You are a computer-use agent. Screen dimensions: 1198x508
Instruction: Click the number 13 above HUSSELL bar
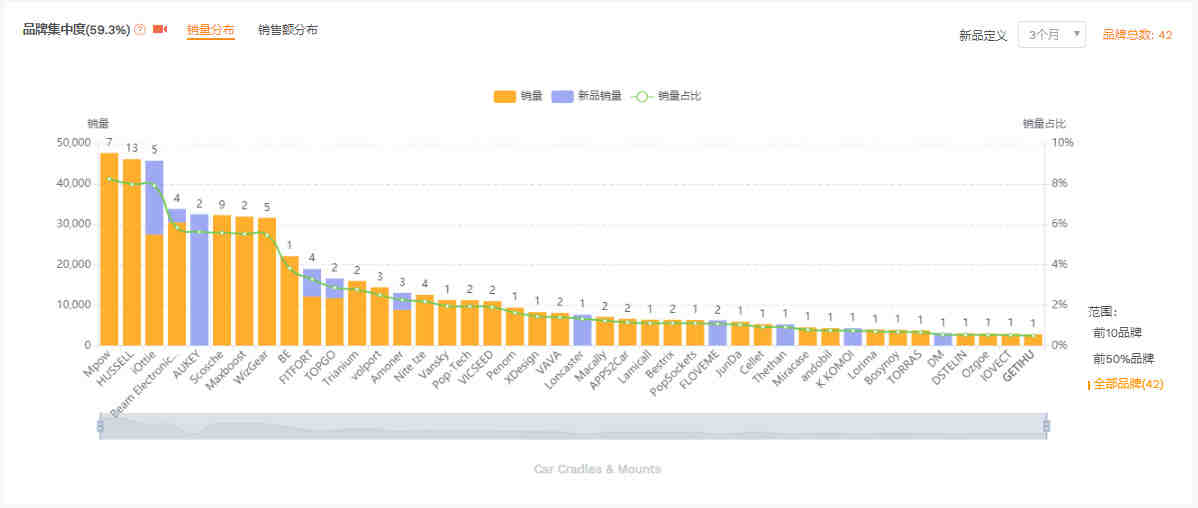point(132,148)
